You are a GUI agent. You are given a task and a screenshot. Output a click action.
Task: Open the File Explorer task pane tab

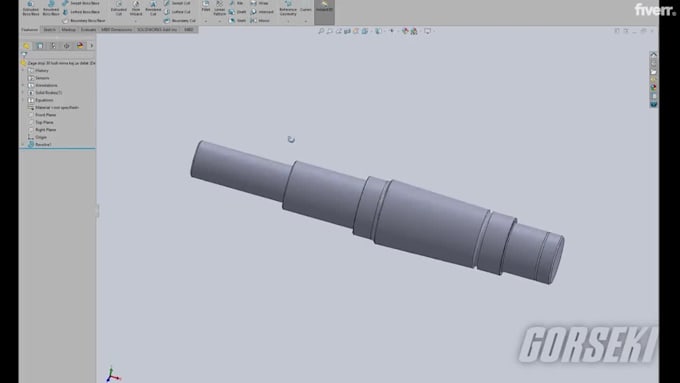tap(654, 72)
